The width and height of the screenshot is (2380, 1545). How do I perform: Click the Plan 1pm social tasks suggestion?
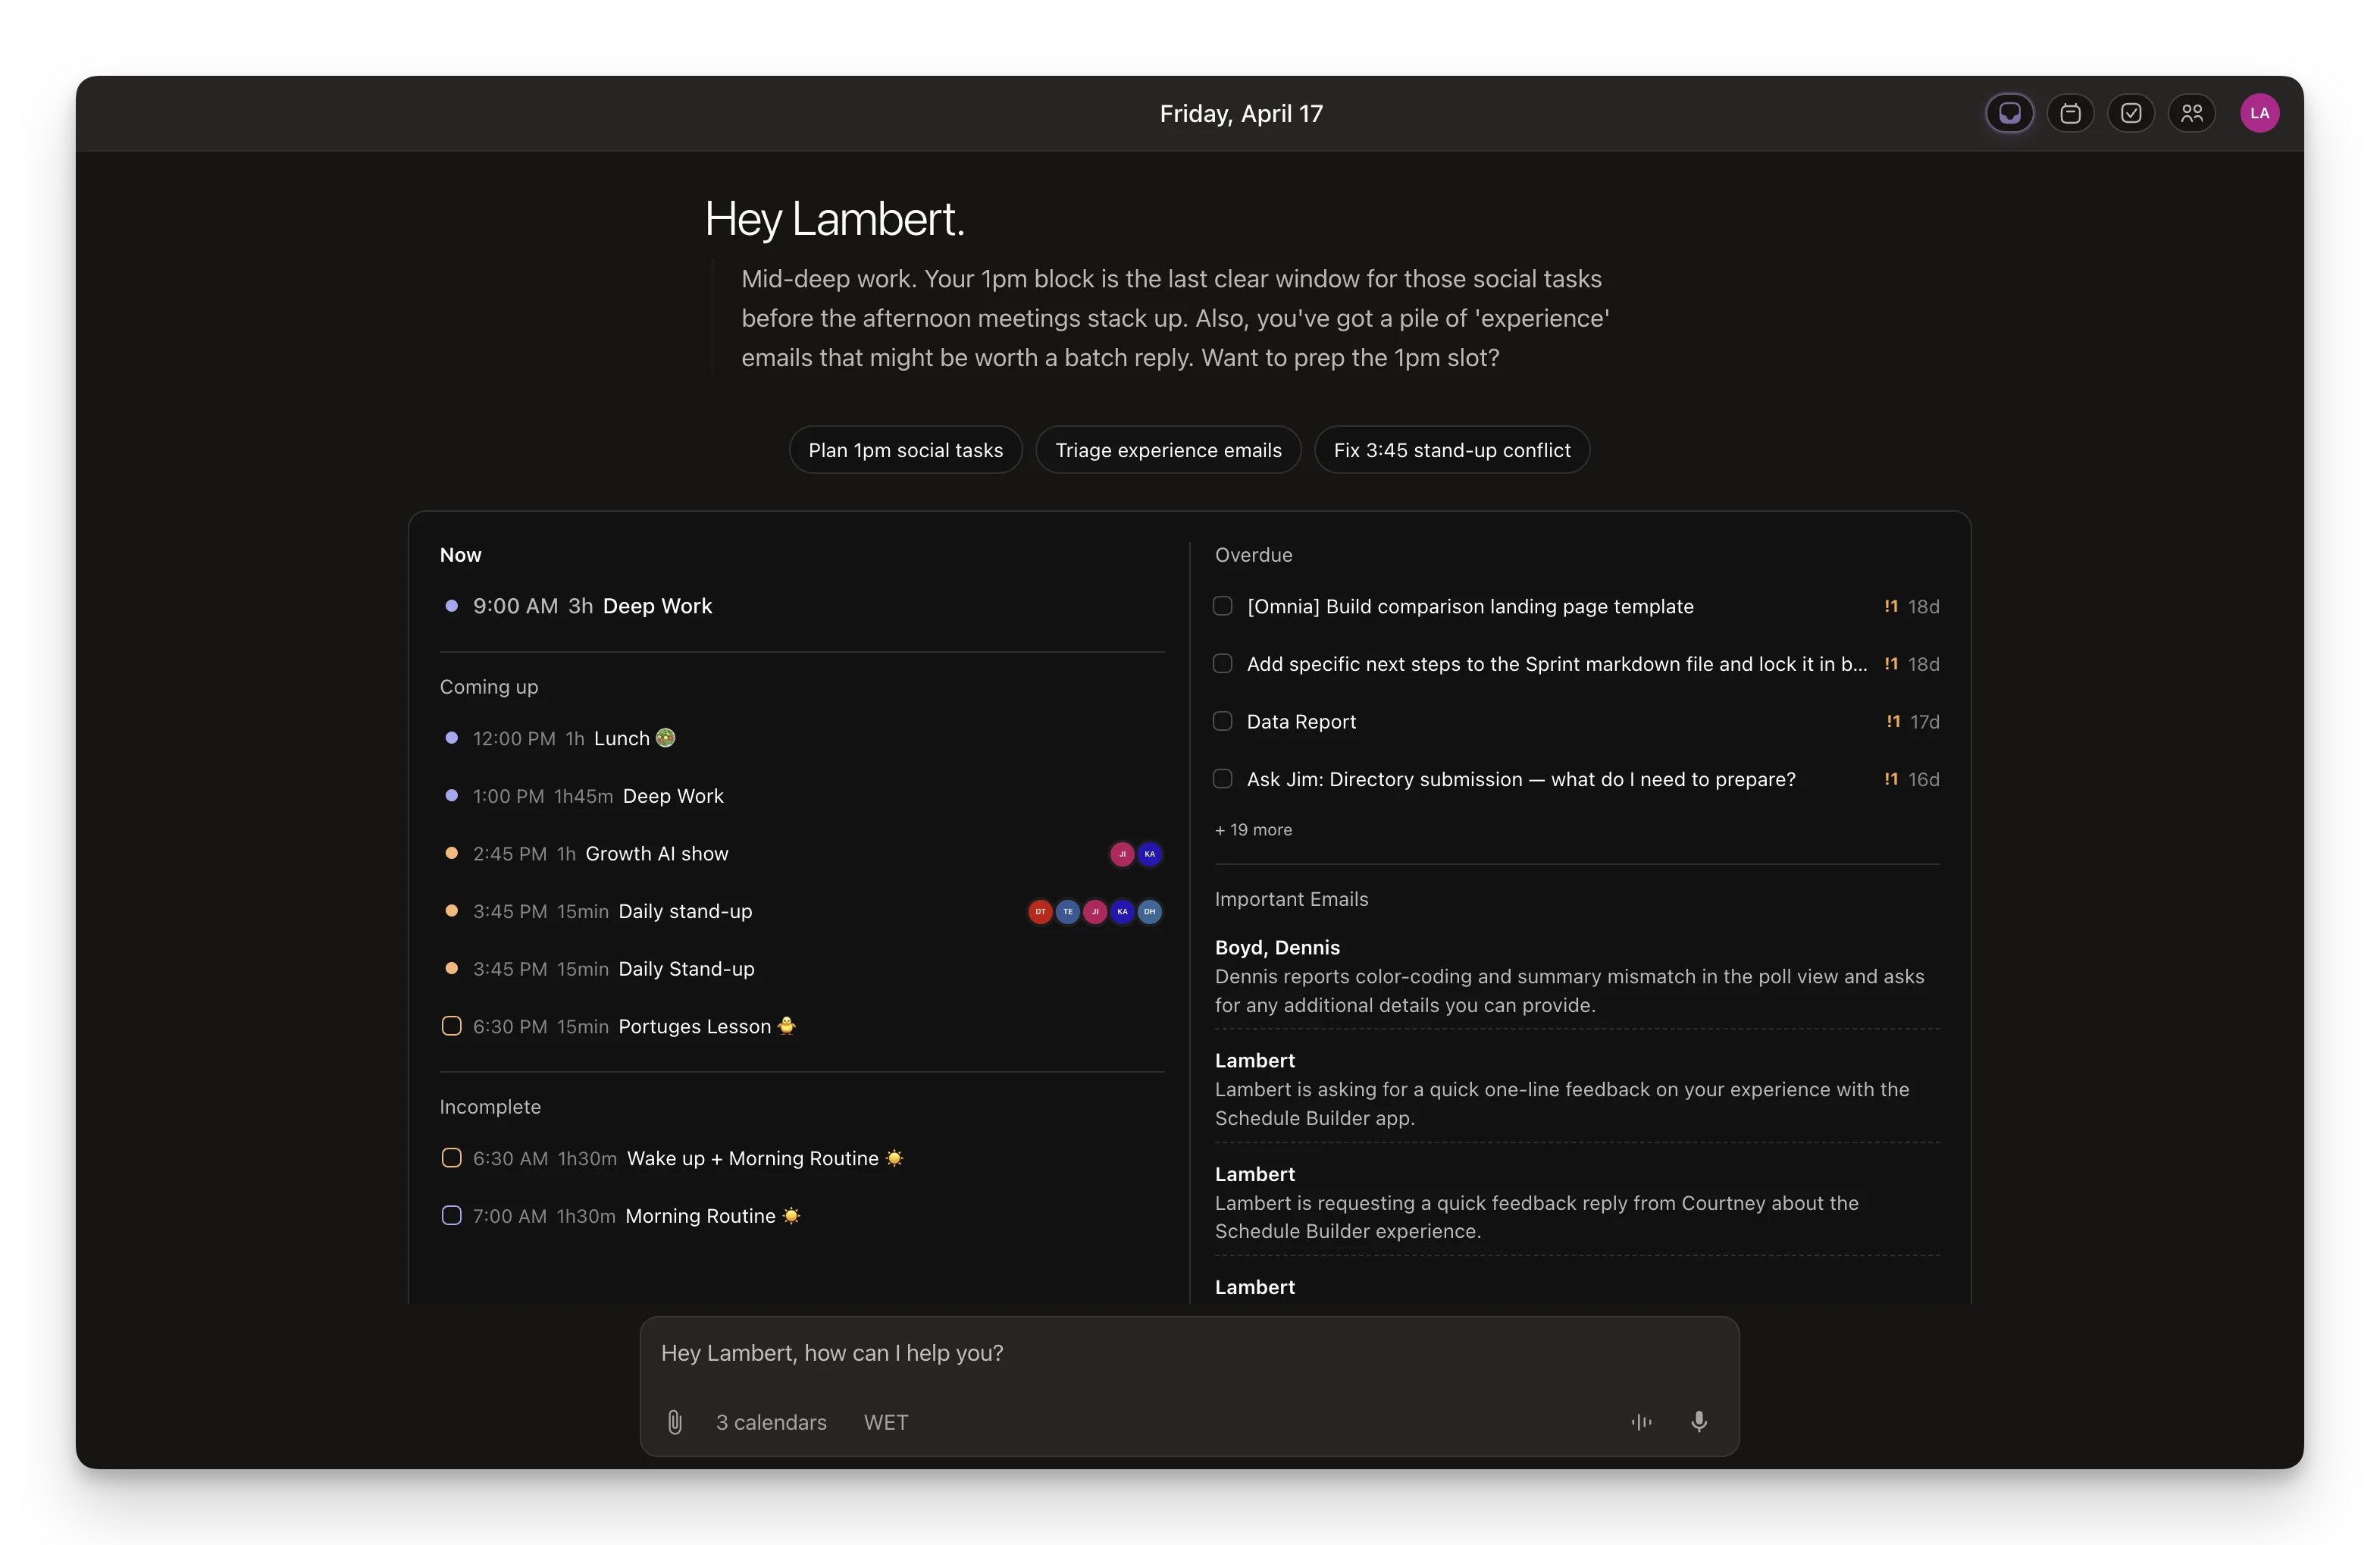point(905,450)
